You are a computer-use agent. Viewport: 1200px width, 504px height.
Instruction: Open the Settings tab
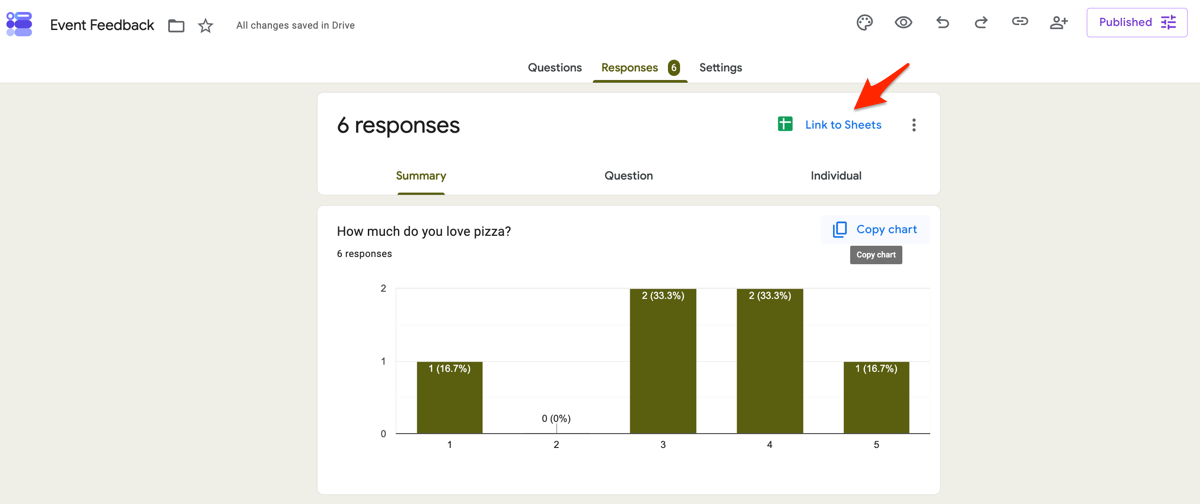tap(721, 68)
